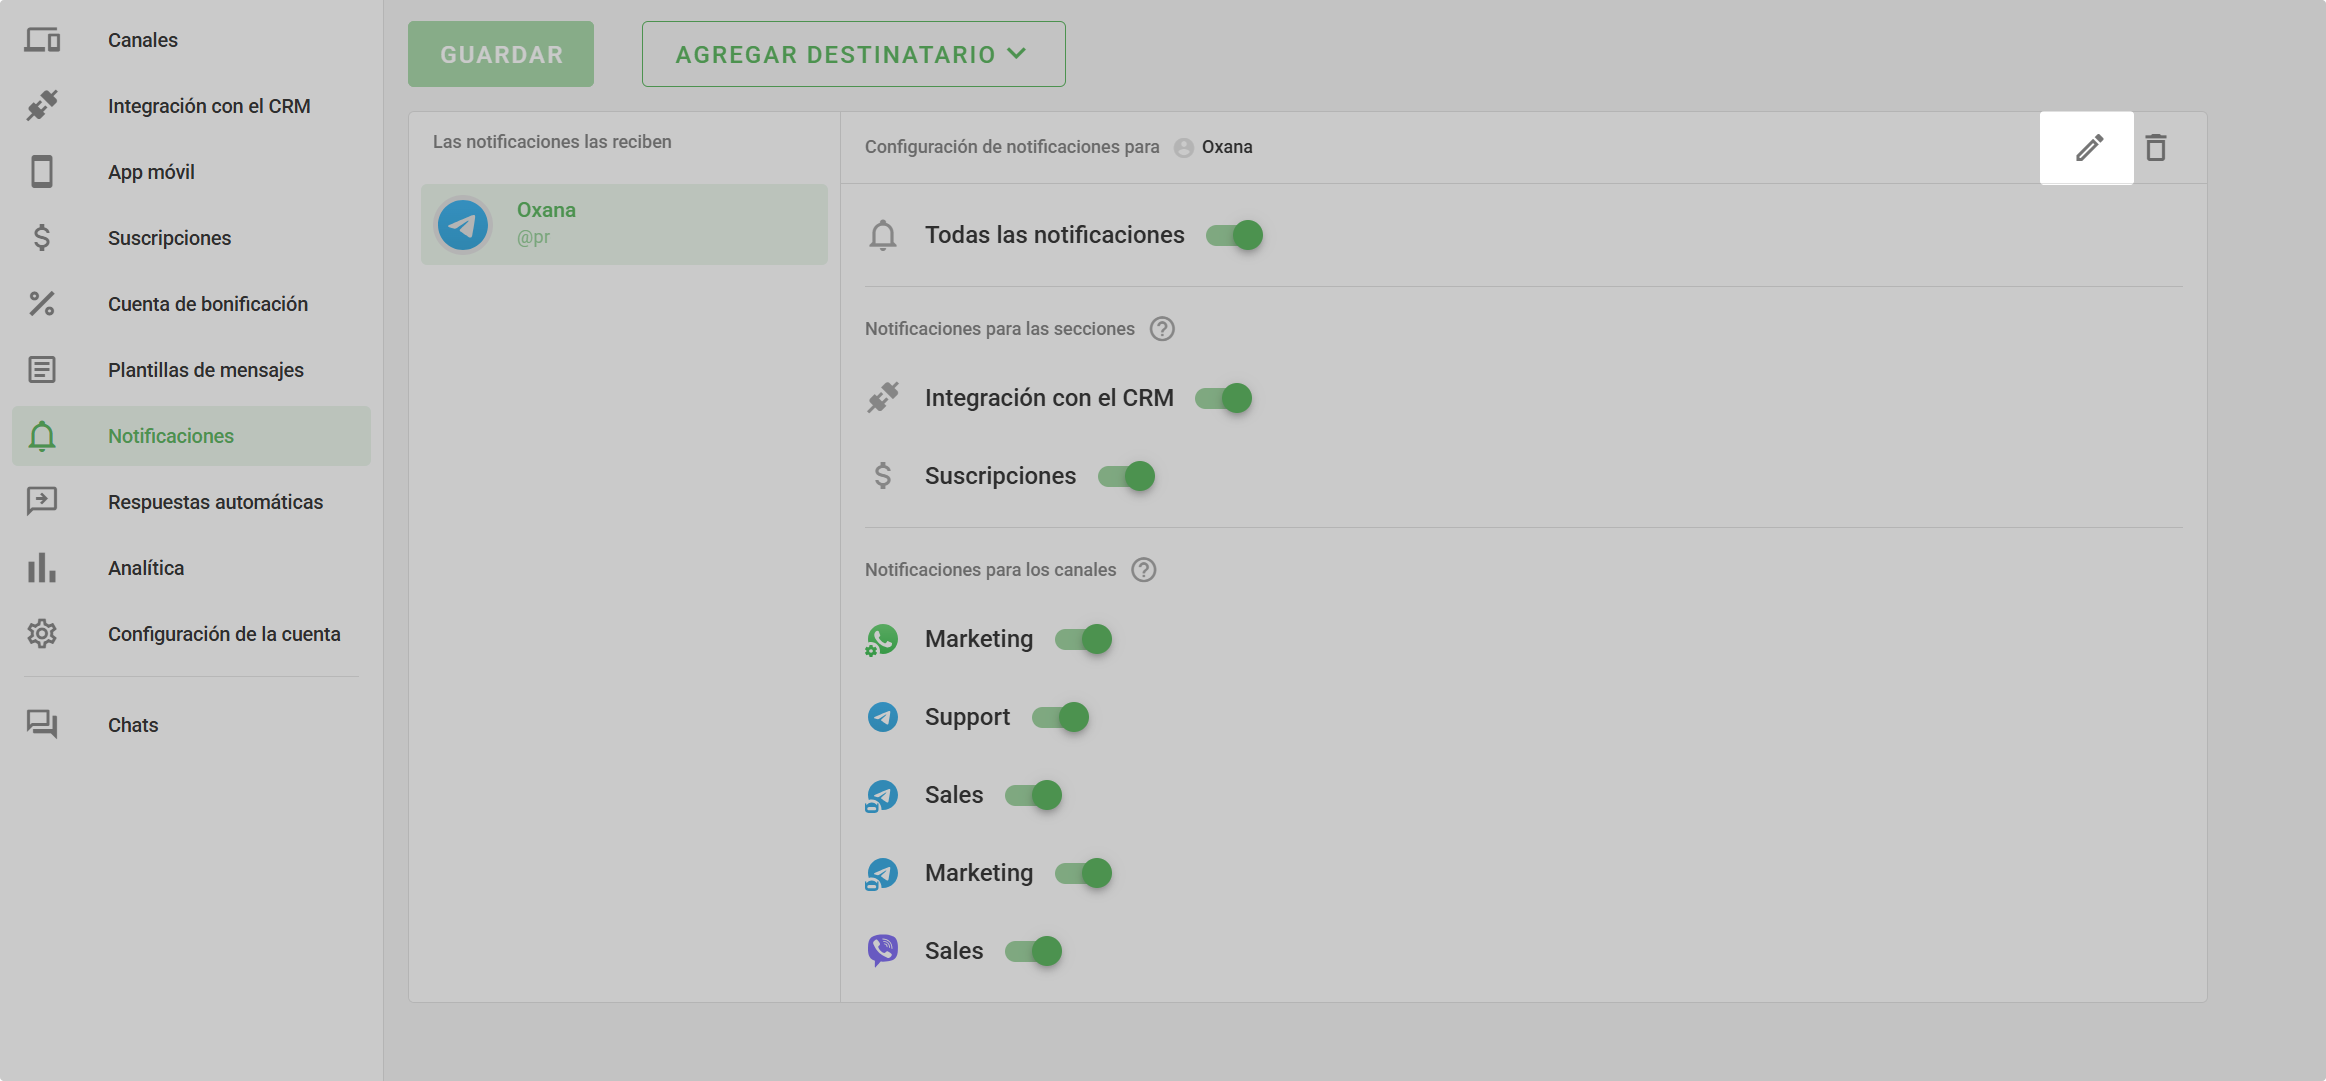Viewport: 2326px width, 1081px height.
Task: Toggle the WhatsApp Marketing channel switch
Action: coord(1084,639)
